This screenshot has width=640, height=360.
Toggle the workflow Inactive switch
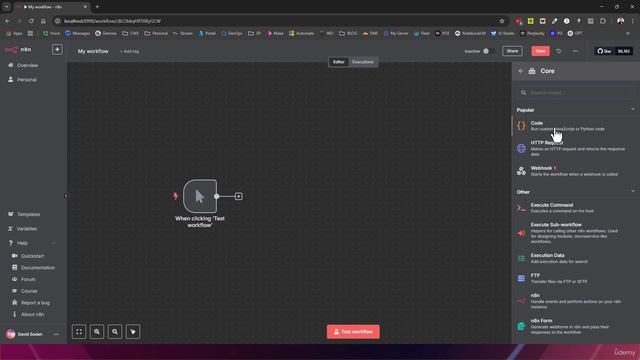pyautogui.click(x=488, y=51)
